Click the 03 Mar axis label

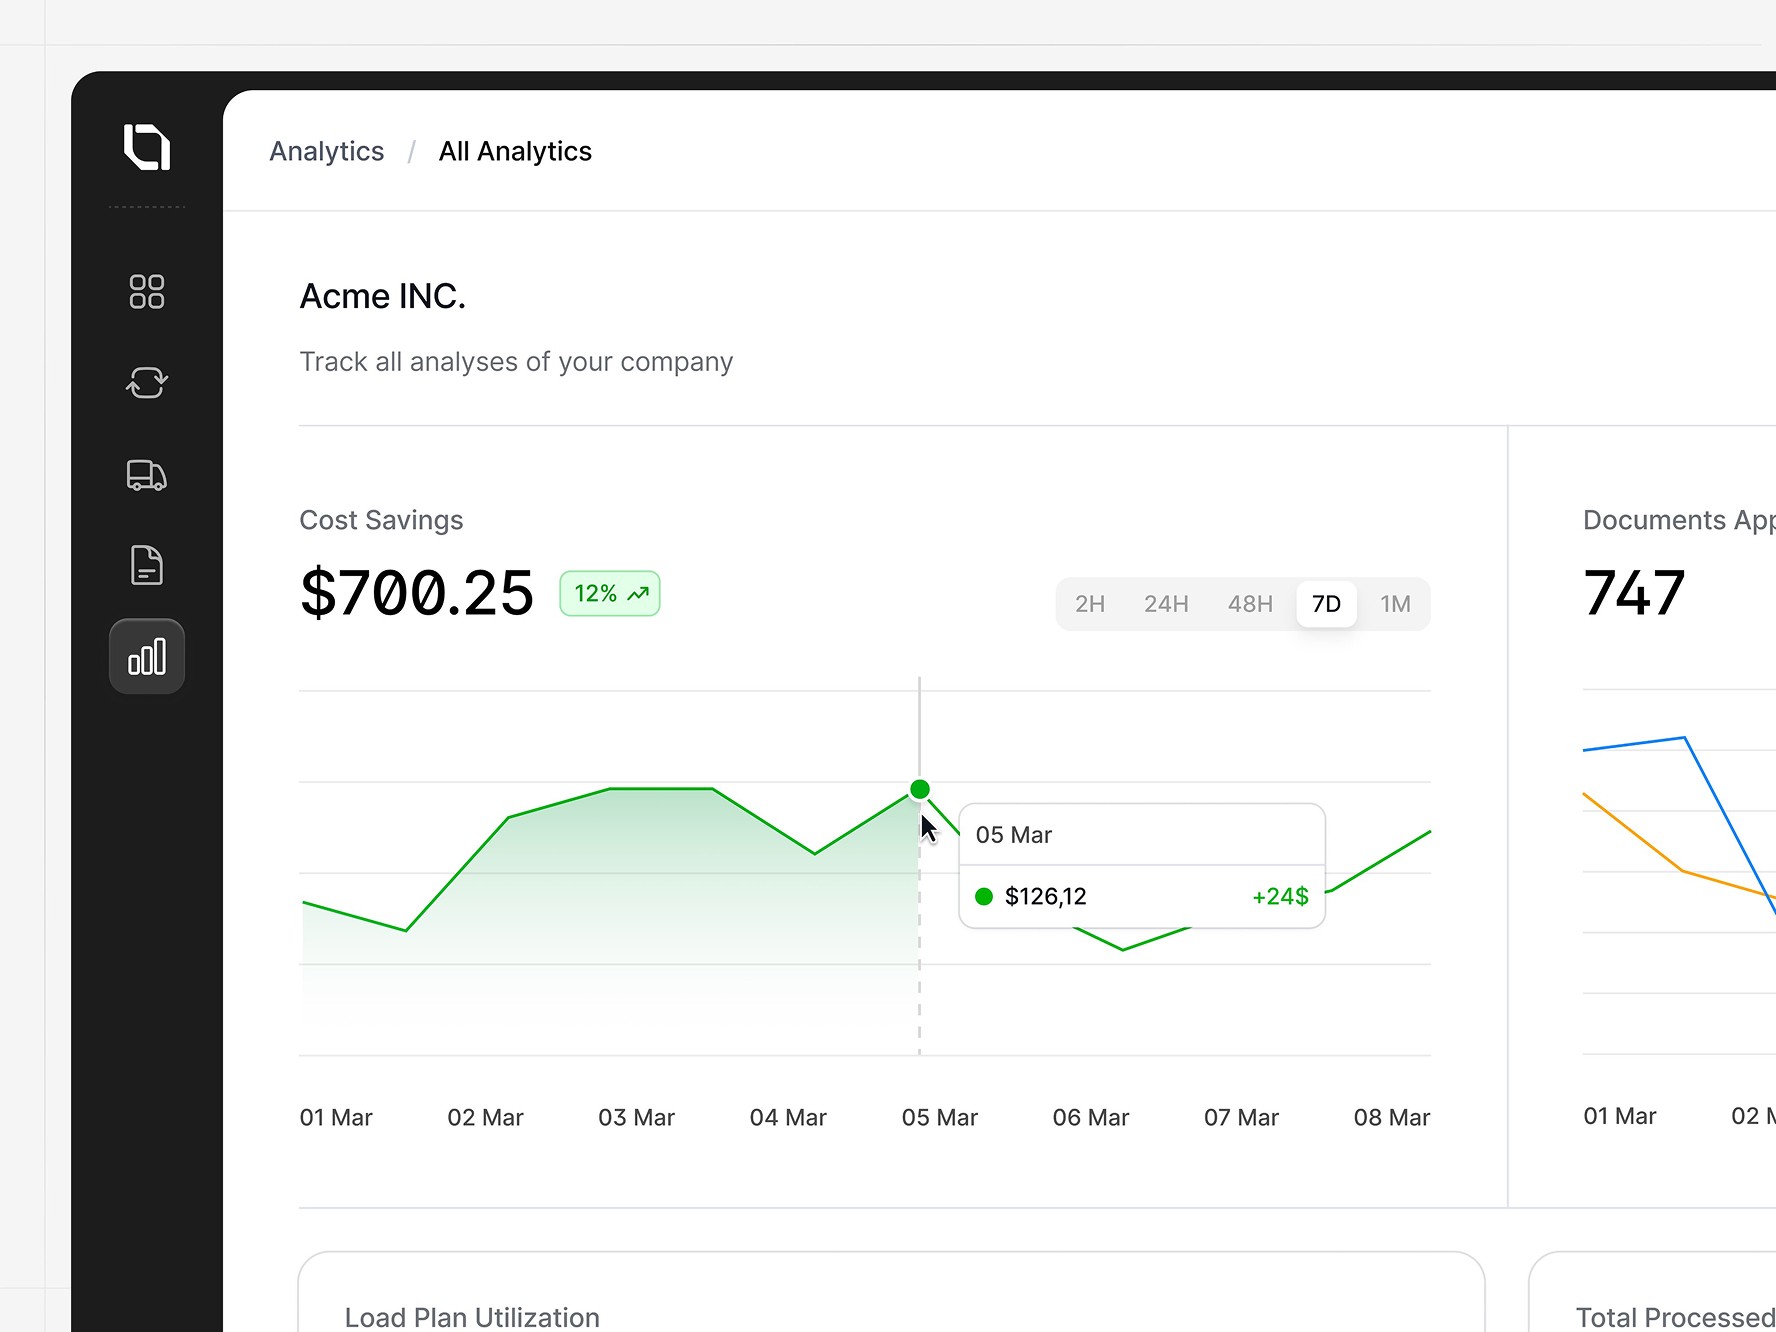[x=636, y=1117]
